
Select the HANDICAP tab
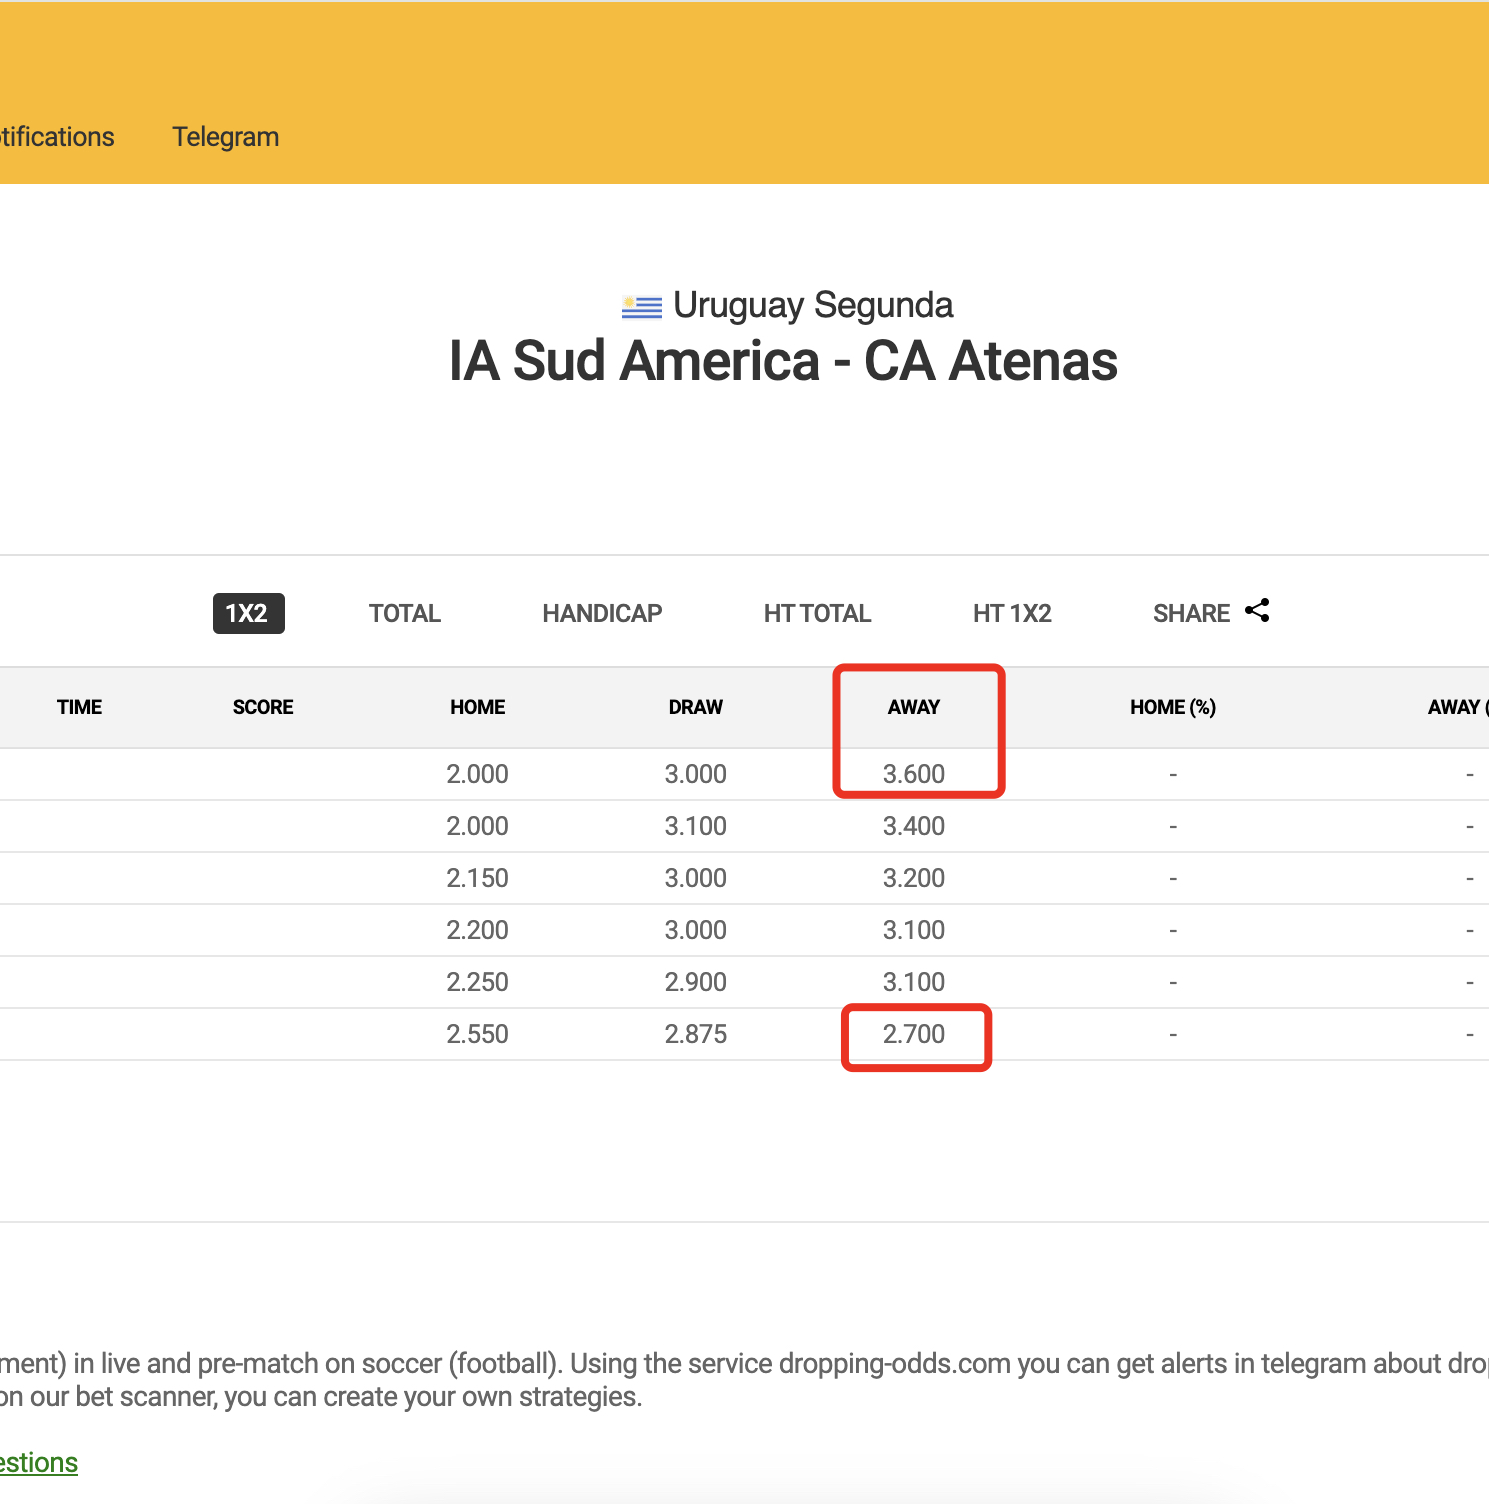602,613
